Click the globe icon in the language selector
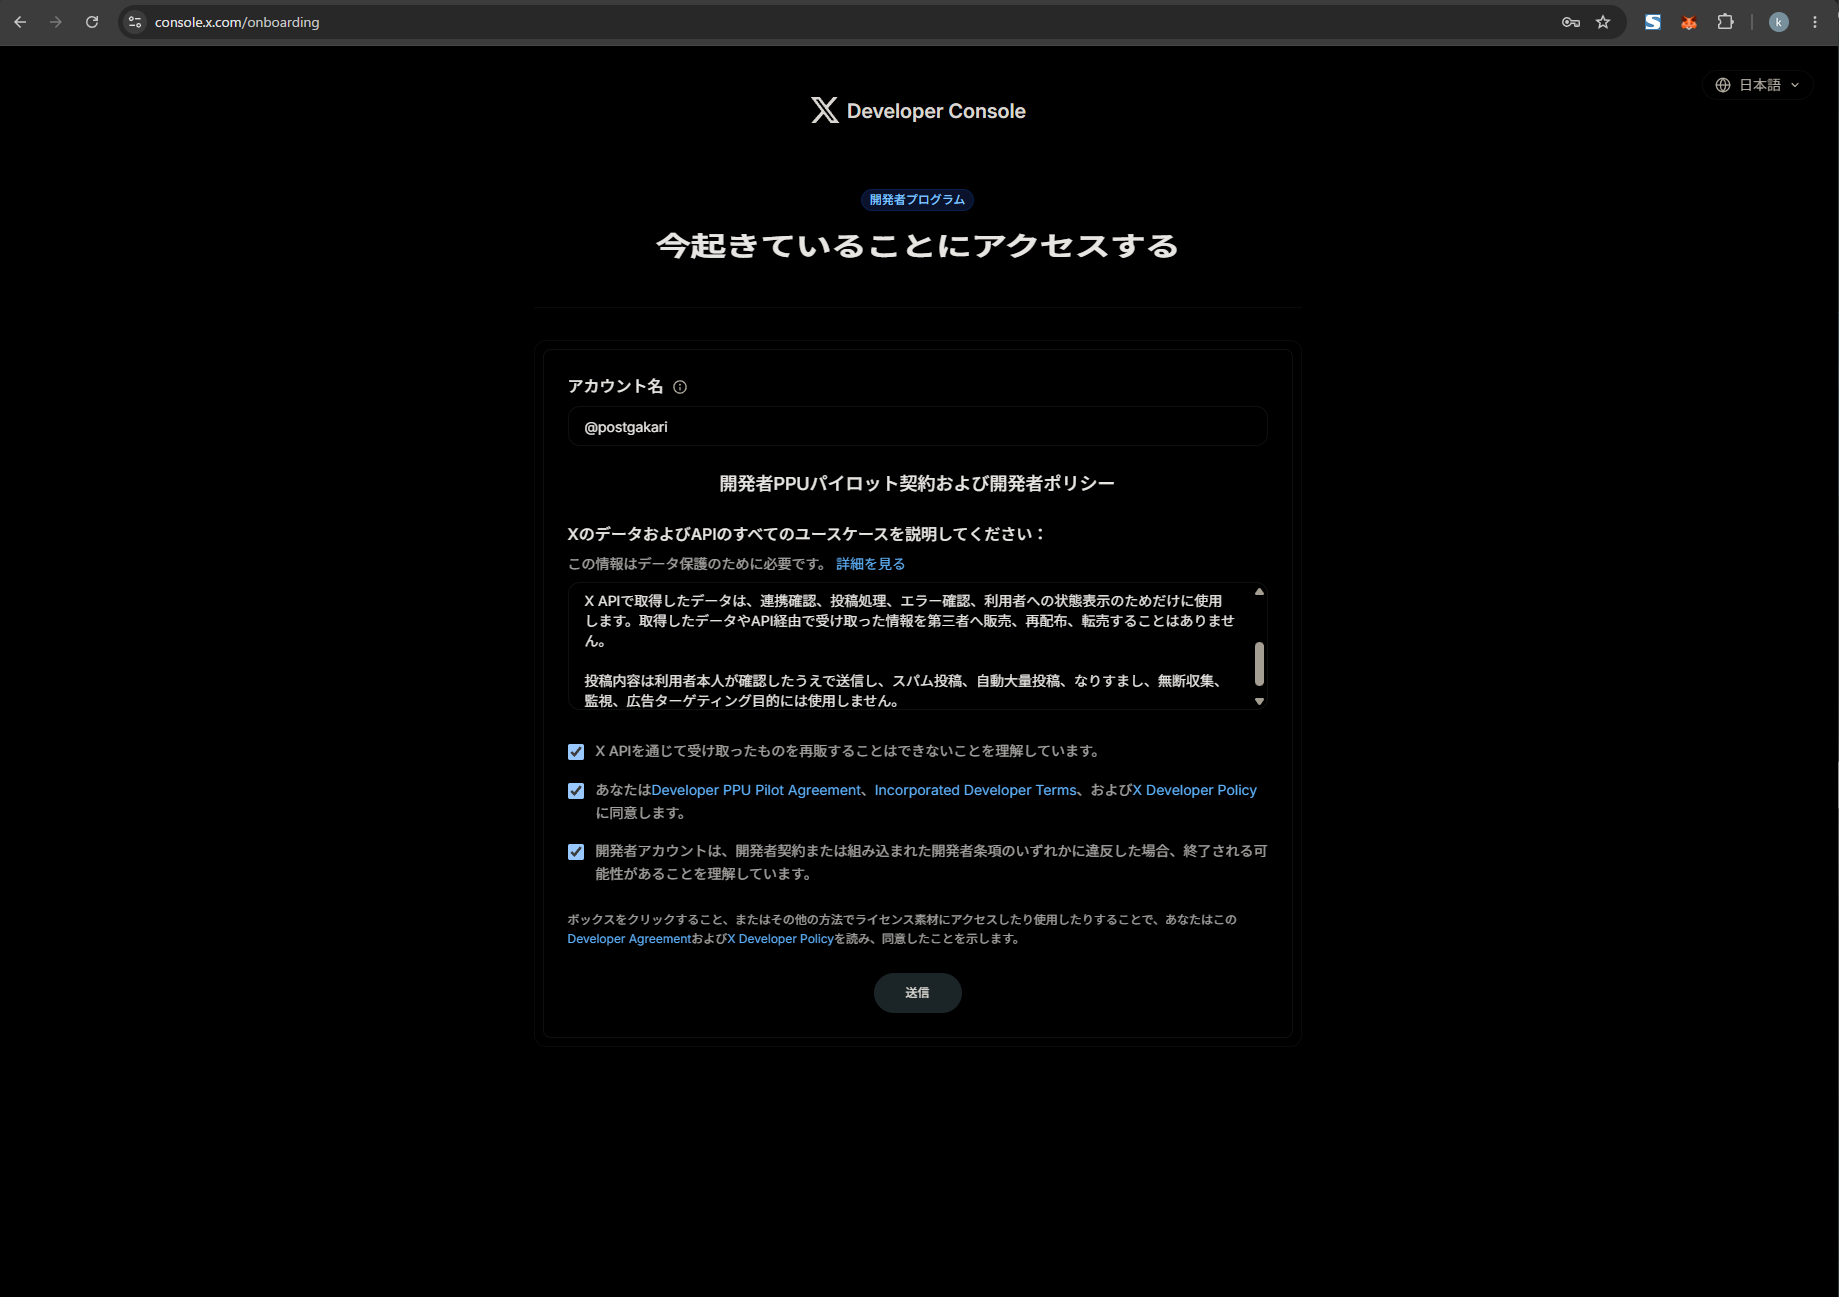The height and width of the screenshot is (1297, 1839). pyautogui.click(x=1723, y=85)
